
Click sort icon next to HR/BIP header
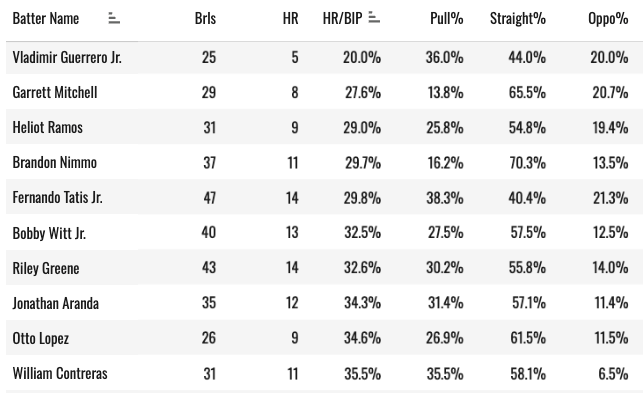pyautogui.click(x=374, y=18)
